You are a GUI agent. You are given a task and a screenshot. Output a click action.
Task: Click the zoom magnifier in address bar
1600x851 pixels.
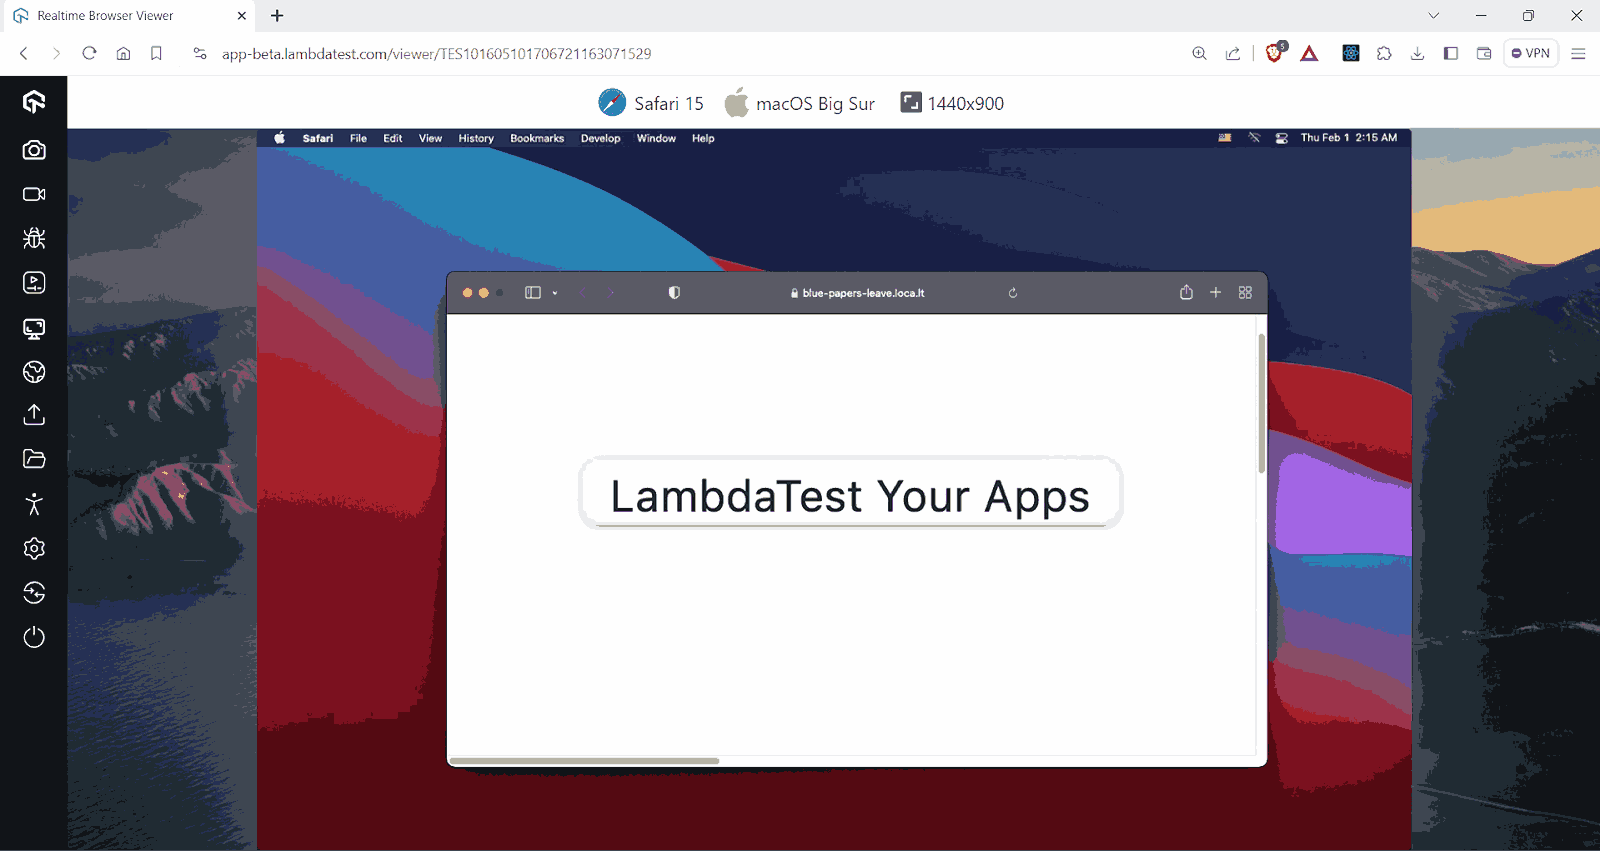coord(1199,54)
